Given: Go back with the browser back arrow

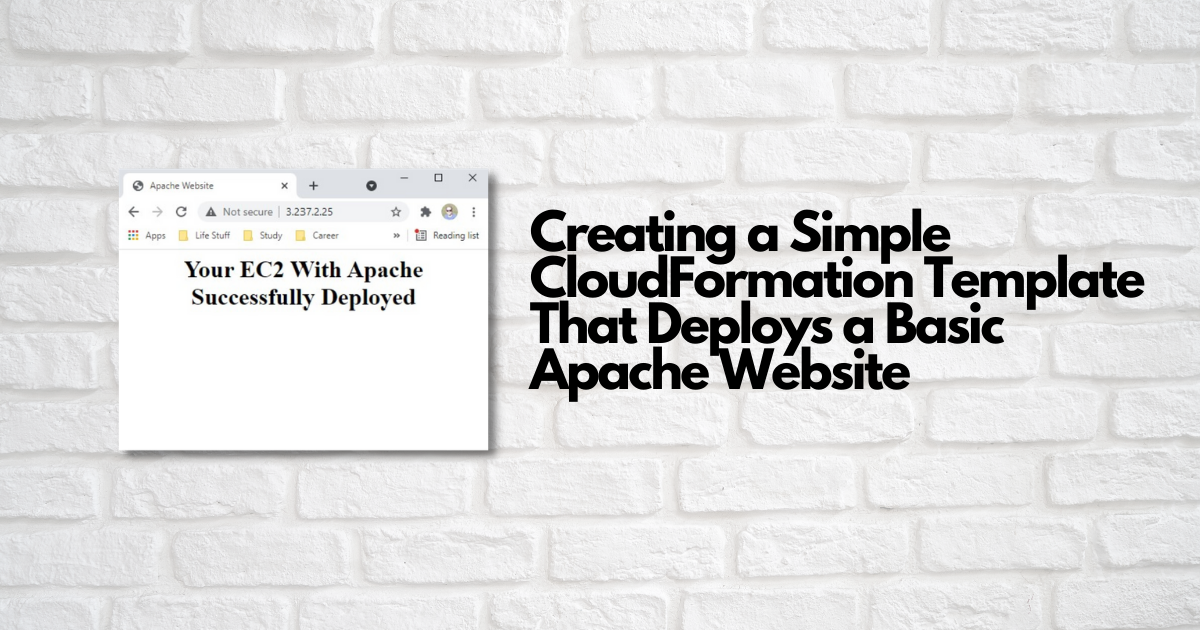Looking at the screenshot, I should 134,212.
